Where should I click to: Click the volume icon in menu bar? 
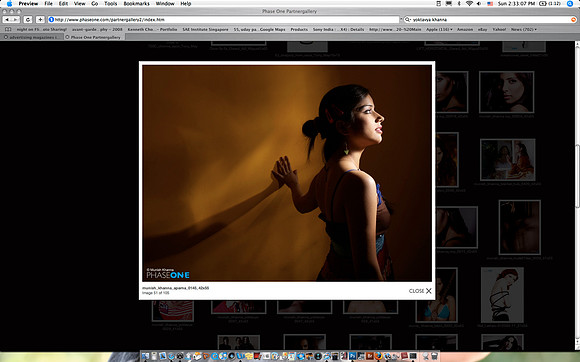479,4
